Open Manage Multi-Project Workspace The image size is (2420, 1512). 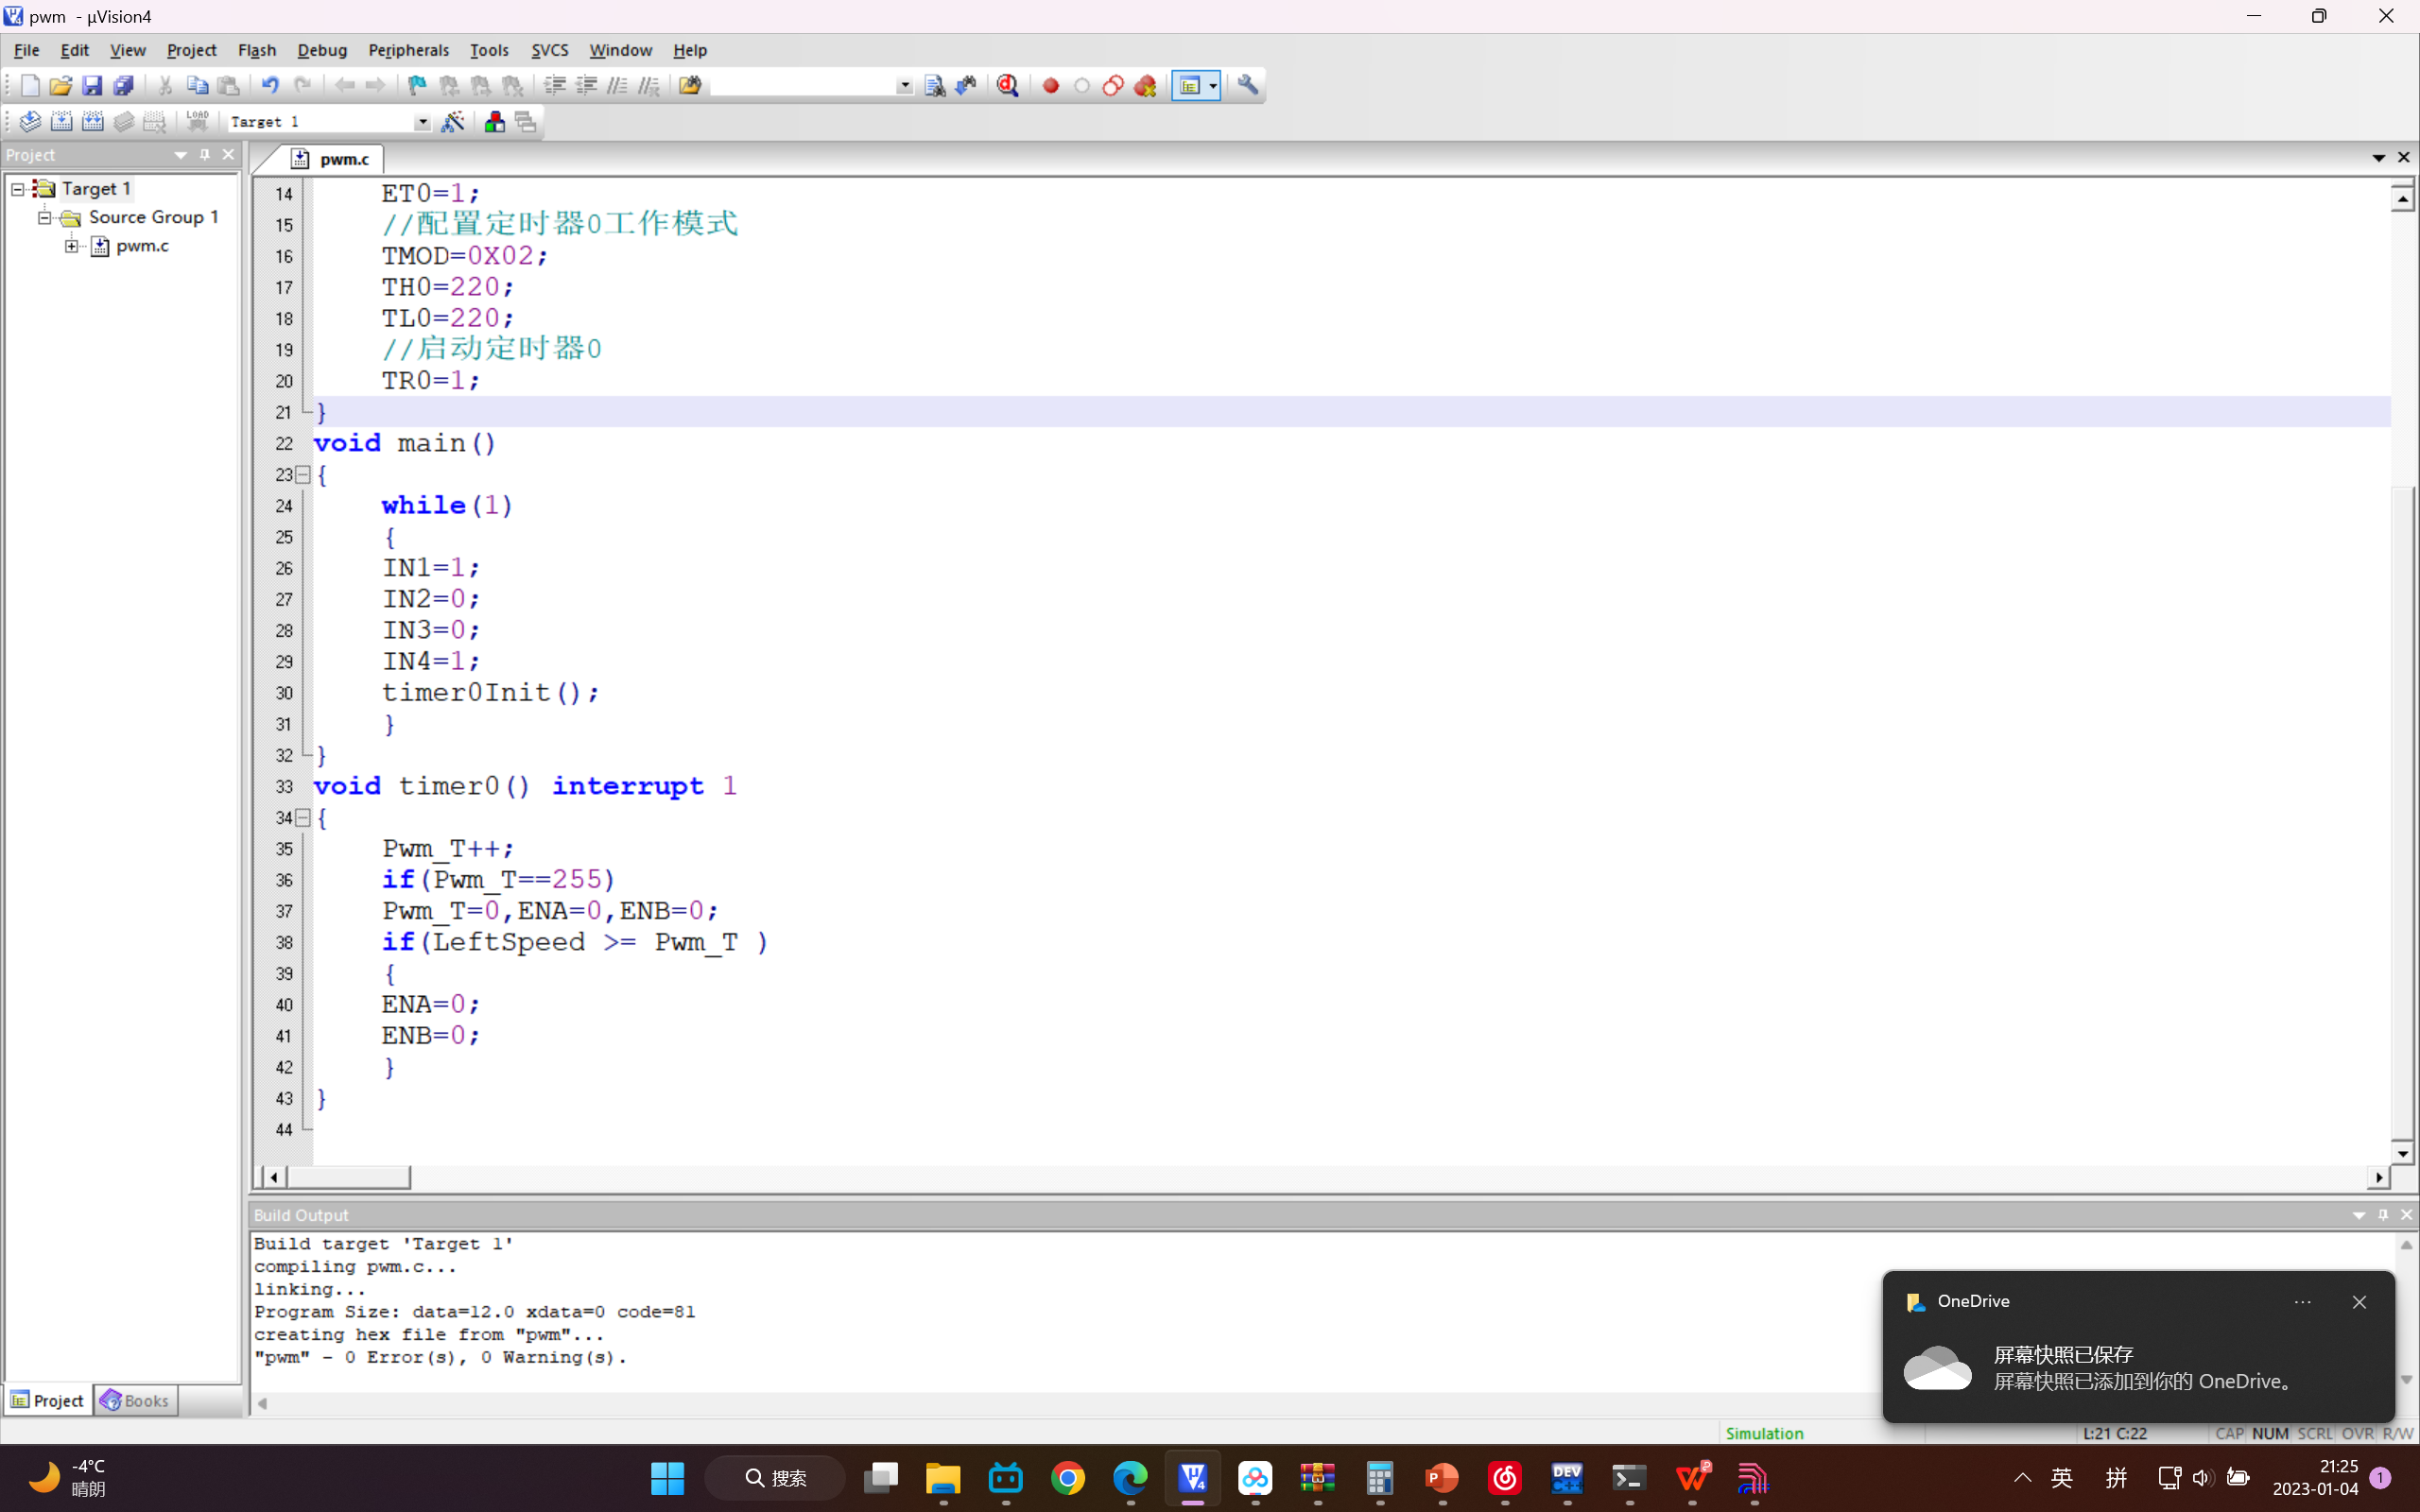526,122
